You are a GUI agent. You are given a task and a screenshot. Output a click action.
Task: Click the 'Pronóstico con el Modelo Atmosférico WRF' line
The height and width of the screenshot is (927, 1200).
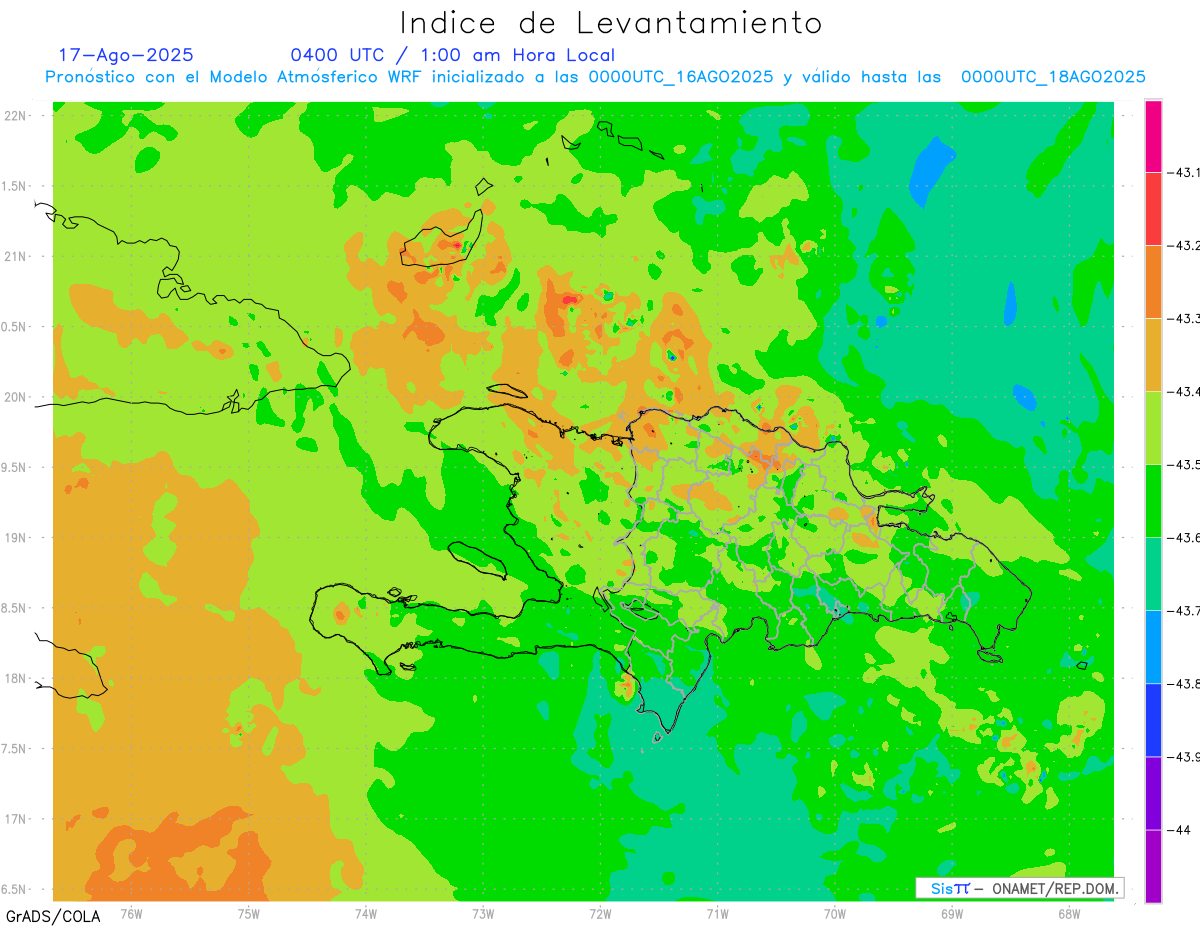[x=595, y=77]
